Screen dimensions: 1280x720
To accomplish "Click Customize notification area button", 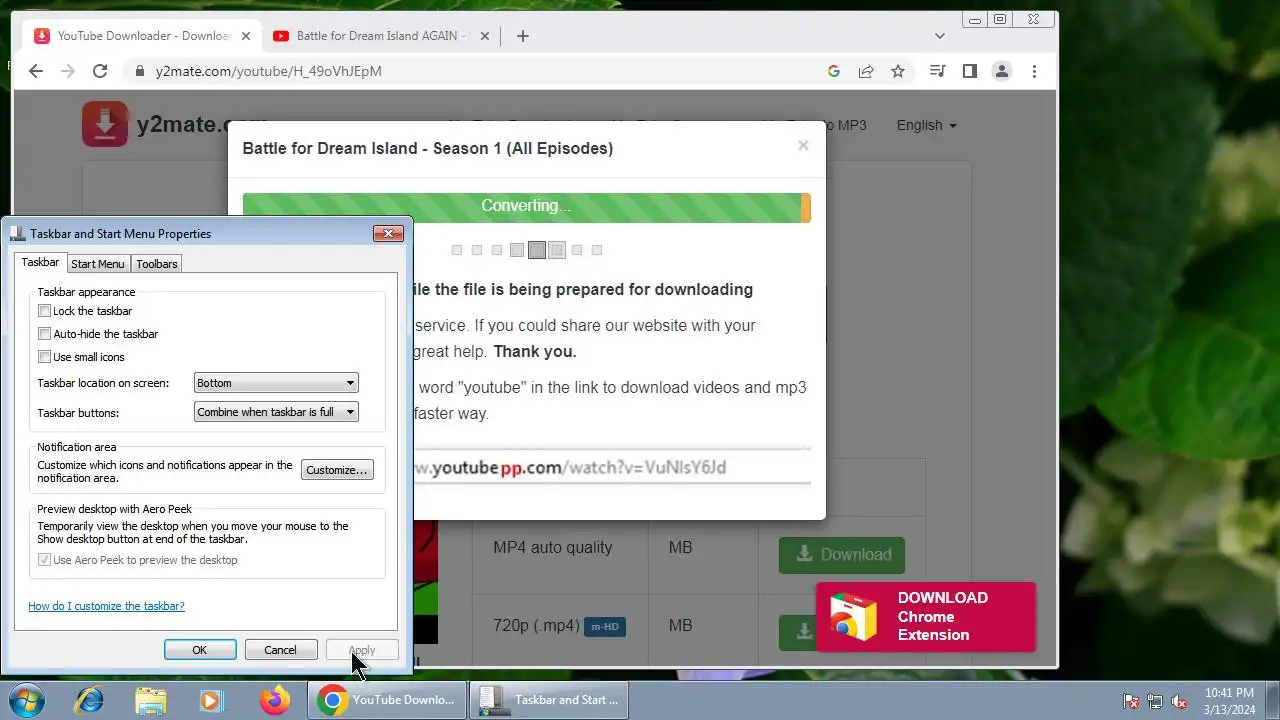I will 337,470.
